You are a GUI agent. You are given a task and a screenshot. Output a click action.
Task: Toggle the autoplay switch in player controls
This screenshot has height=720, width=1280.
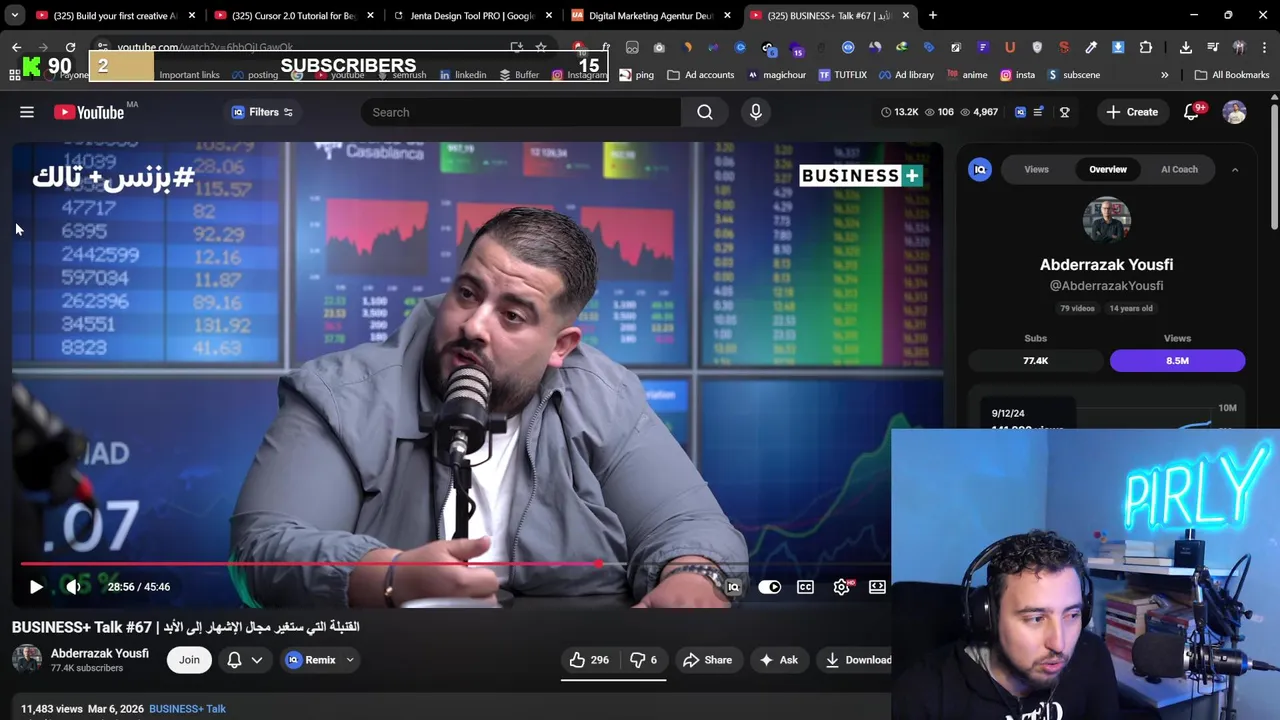point(769,587)
